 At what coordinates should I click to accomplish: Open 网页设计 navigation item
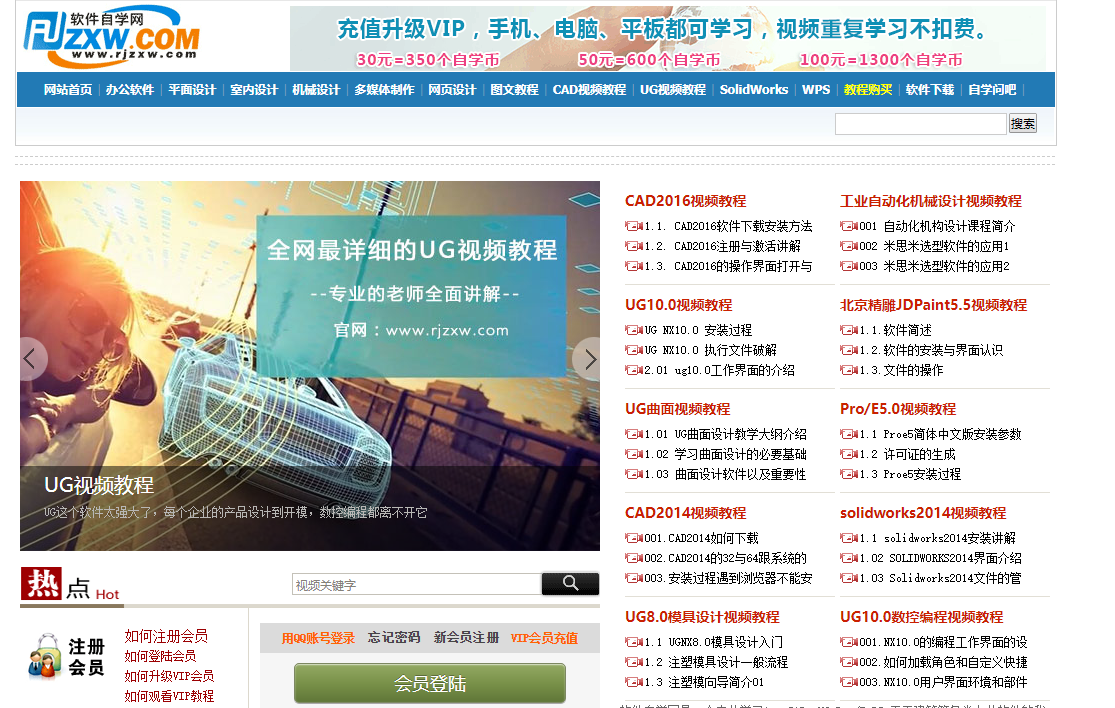[452, 90]
